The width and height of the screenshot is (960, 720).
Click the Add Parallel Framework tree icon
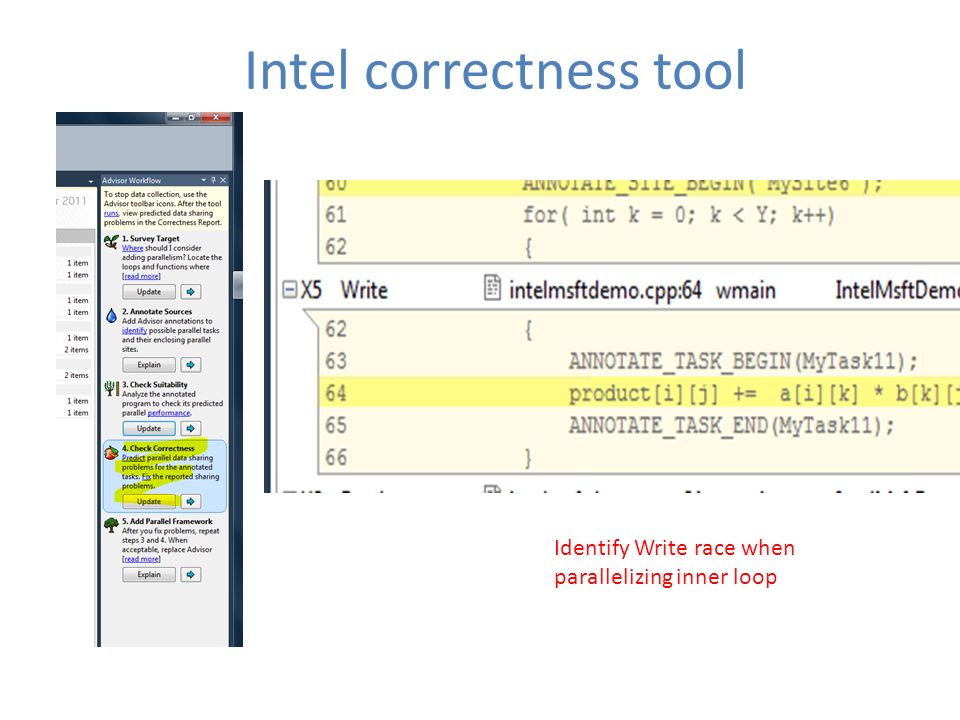tap(111, 525)
